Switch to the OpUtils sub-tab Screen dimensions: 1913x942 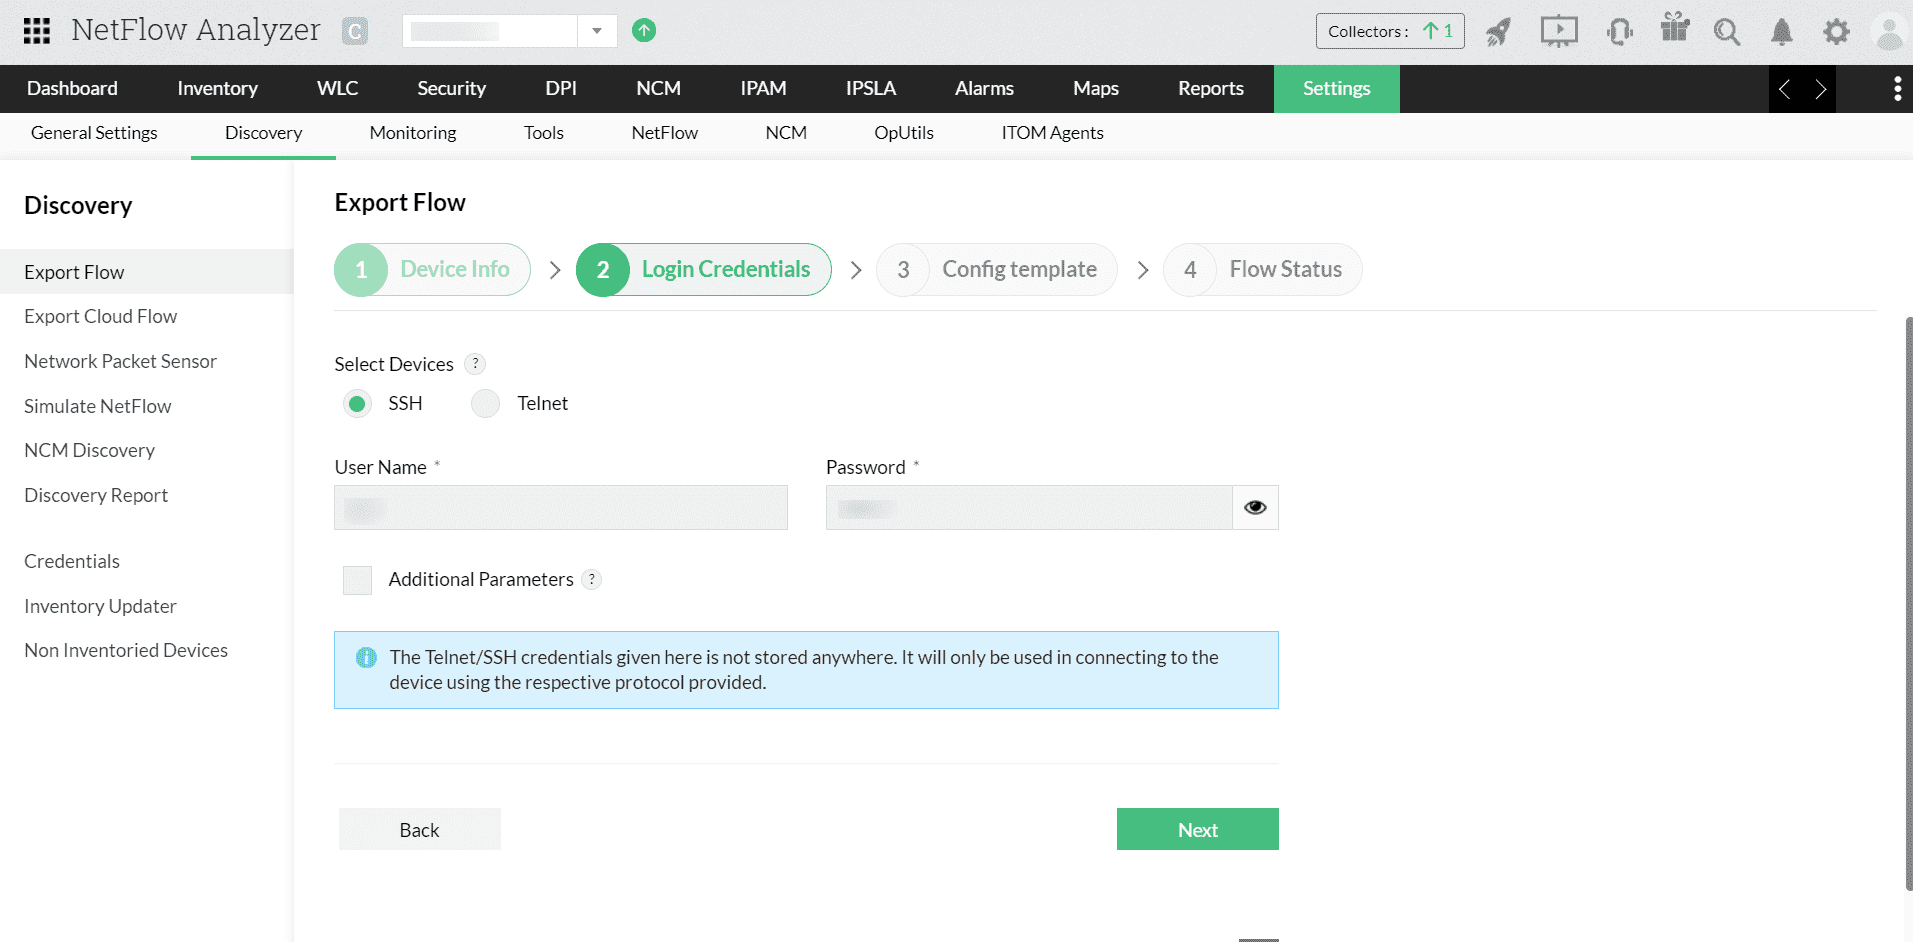(904, 133)
